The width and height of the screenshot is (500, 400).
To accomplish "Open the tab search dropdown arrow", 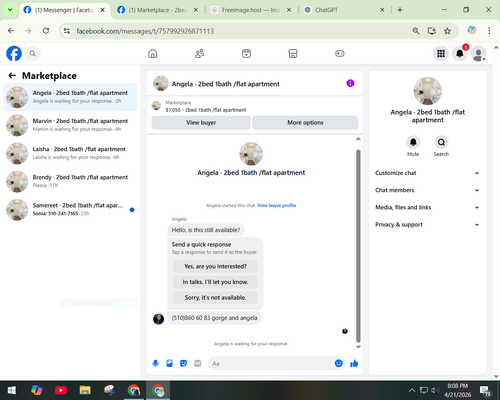I will tap(10, 10).
